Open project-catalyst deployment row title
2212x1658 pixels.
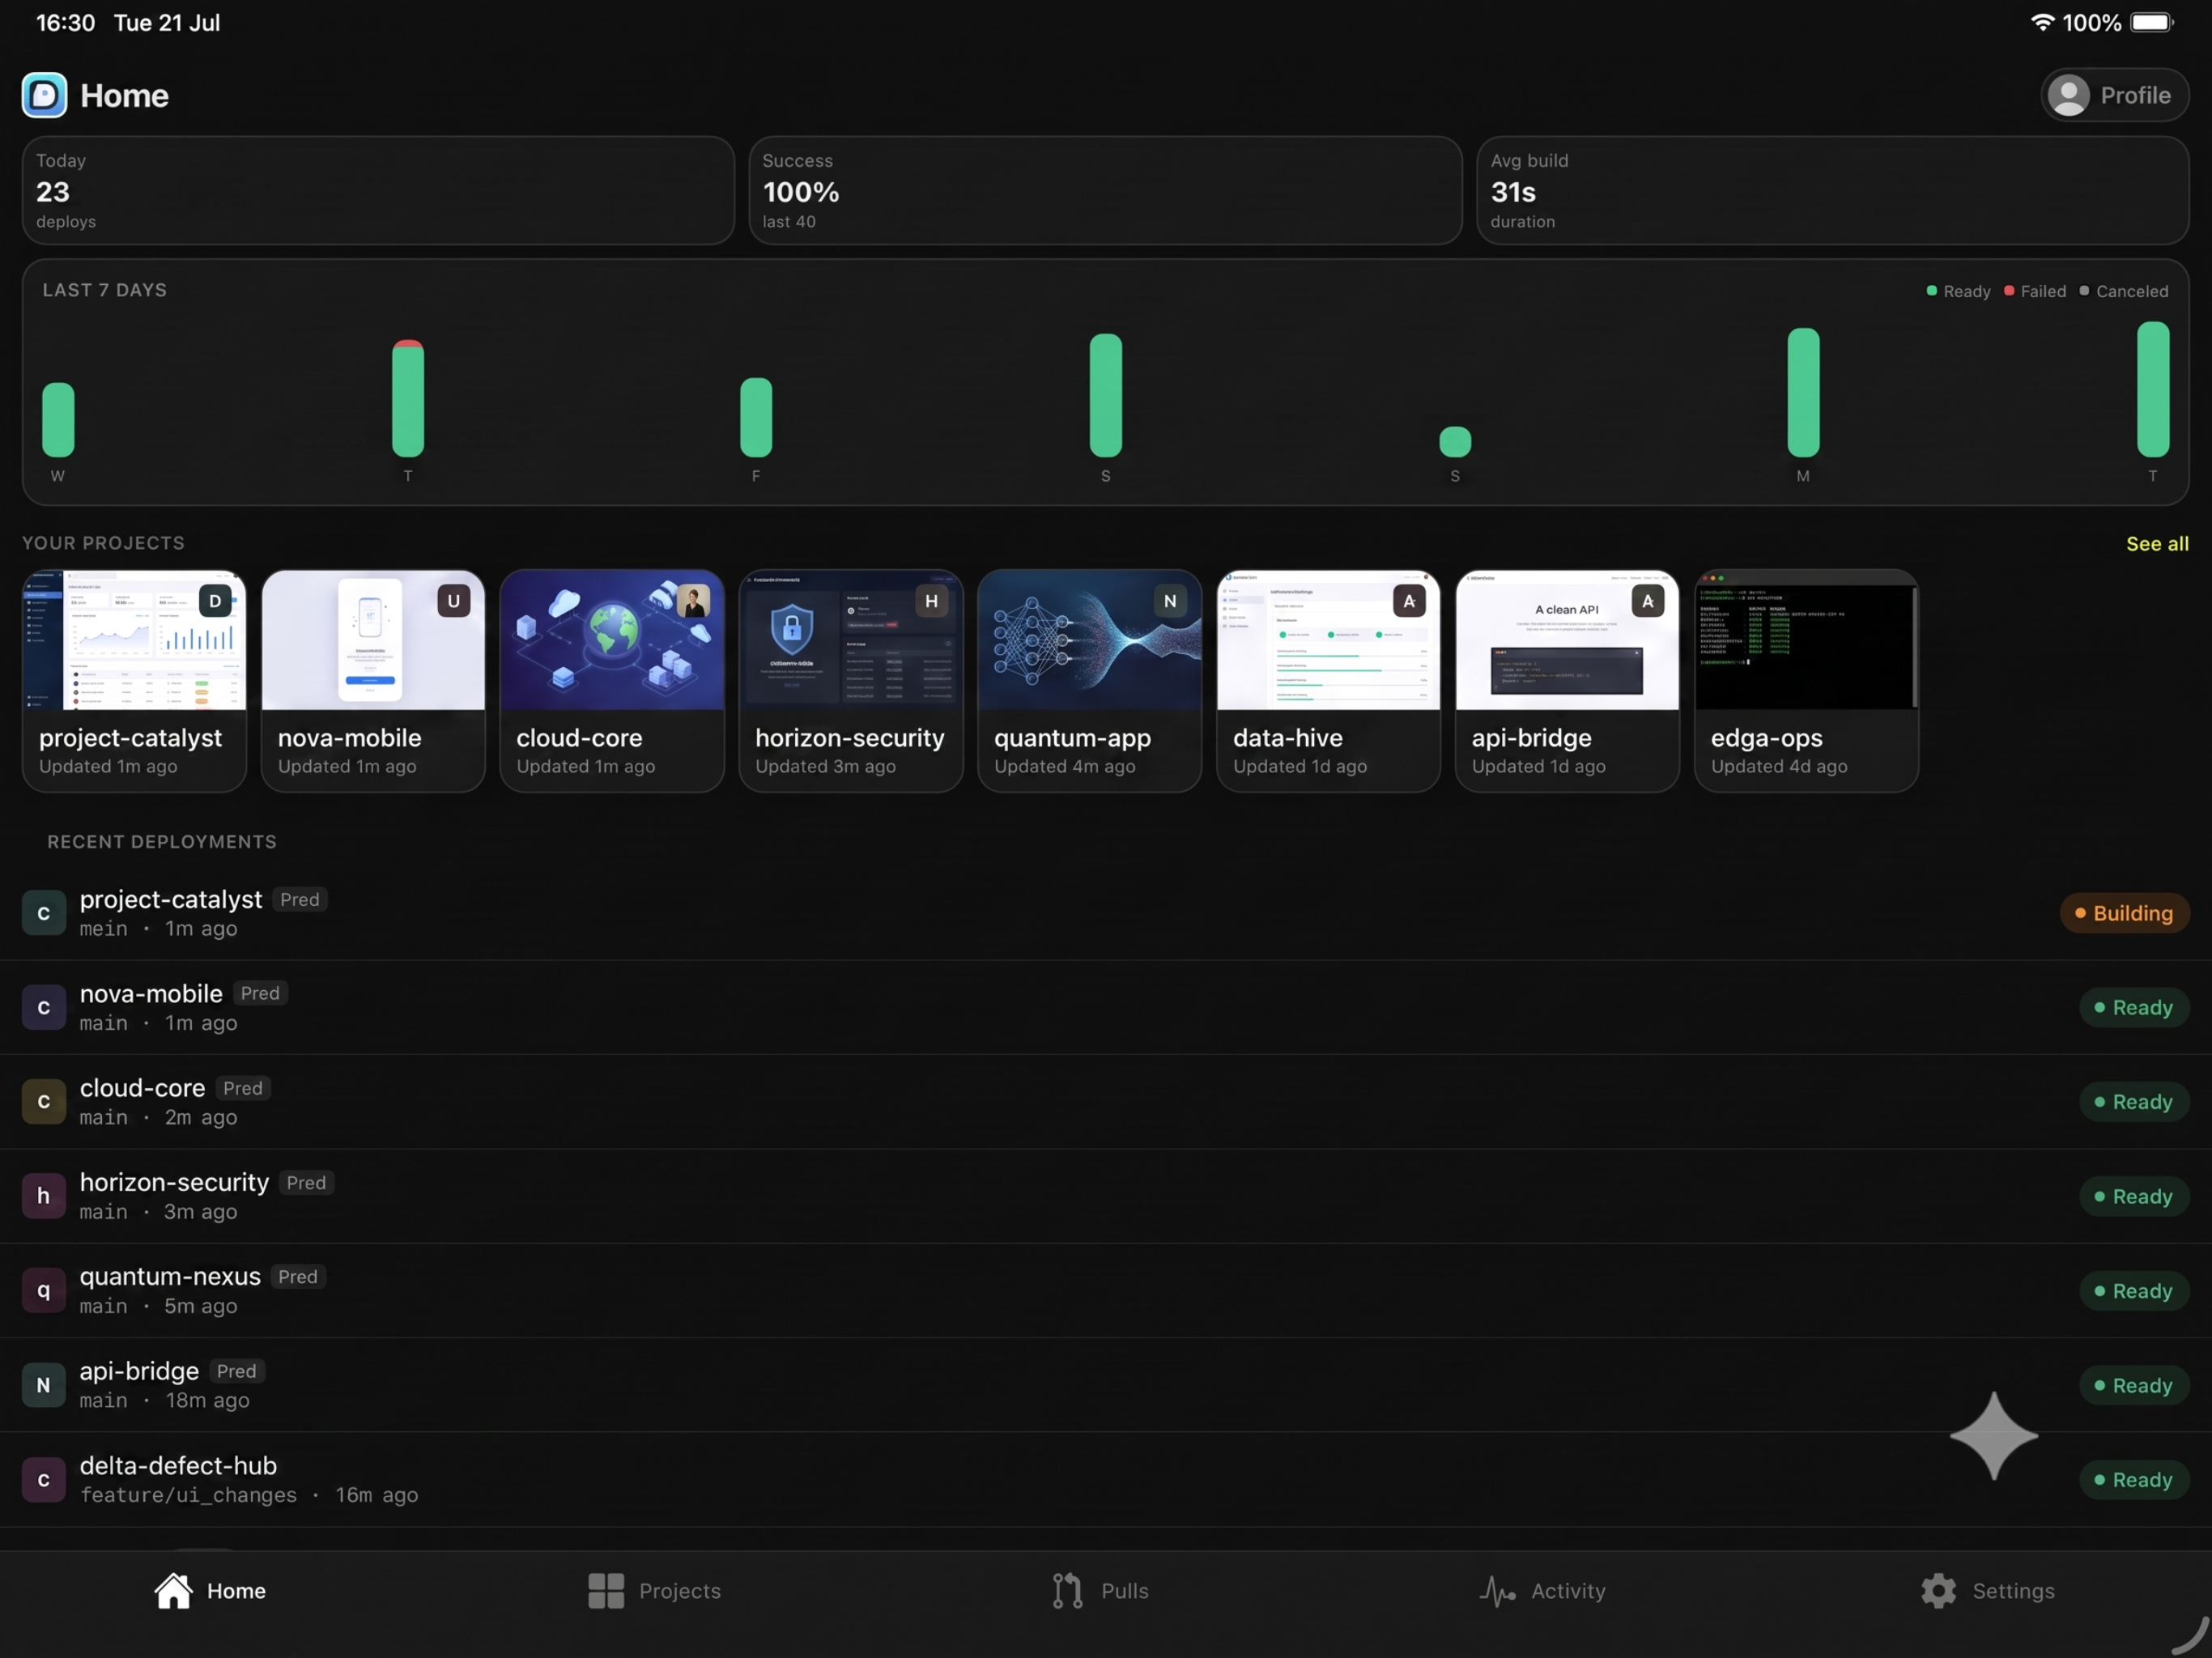(171, 899)
